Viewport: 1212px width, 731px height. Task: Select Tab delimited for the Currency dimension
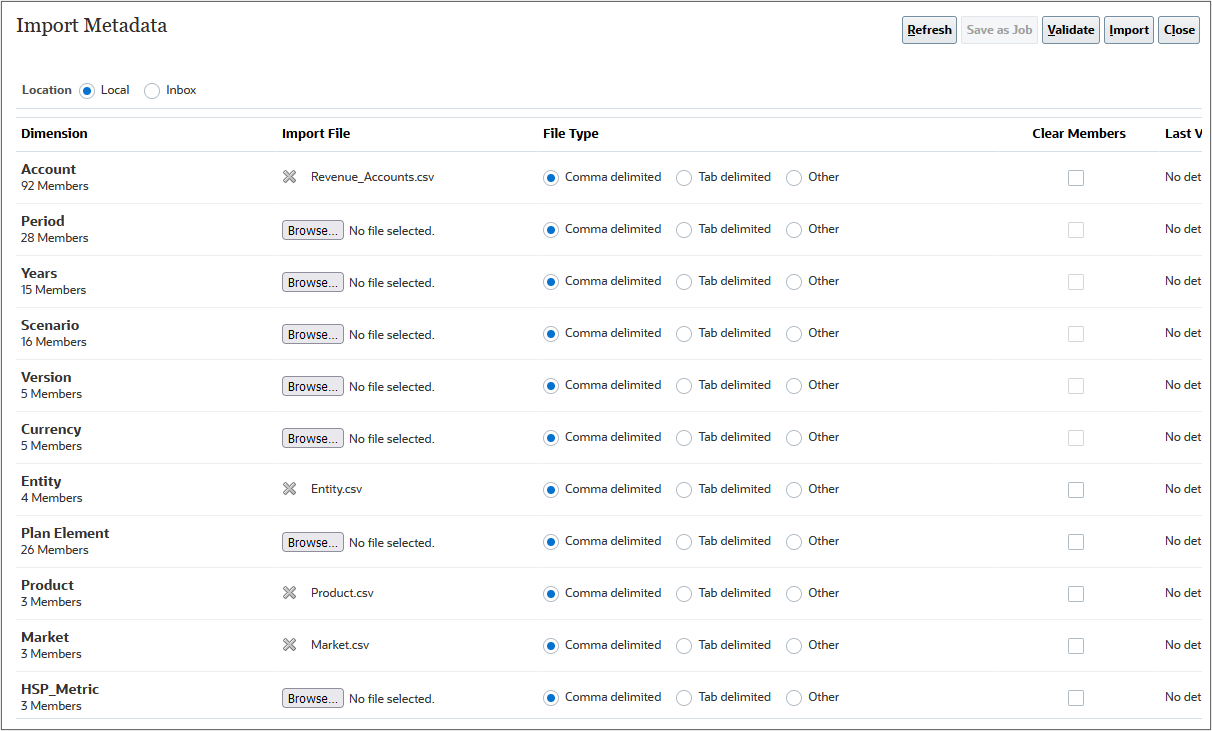tap(683, 437)
